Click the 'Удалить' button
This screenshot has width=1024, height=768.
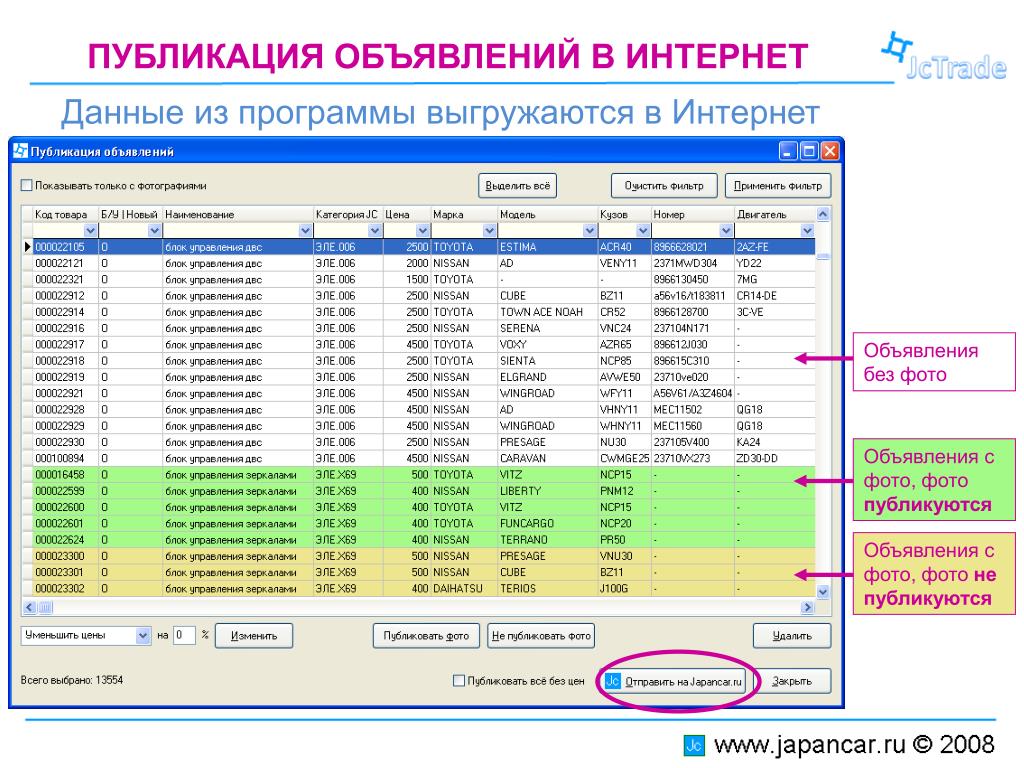[x=792, y=636]
